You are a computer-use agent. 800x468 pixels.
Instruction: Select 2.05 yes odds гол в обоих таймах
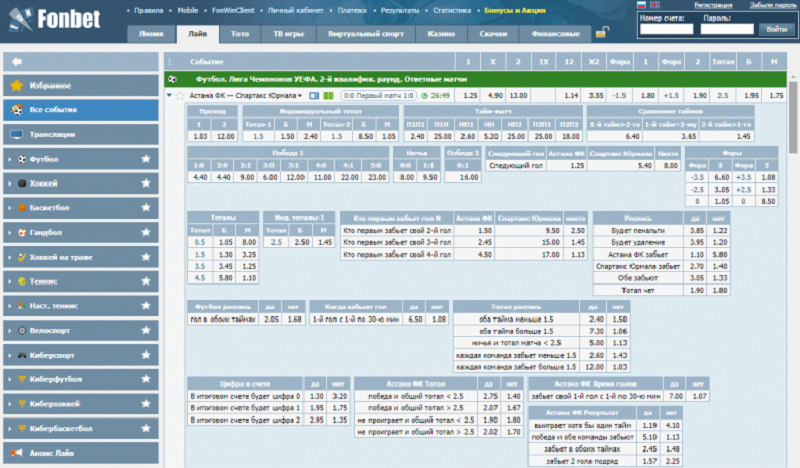[x=271, y=319]
